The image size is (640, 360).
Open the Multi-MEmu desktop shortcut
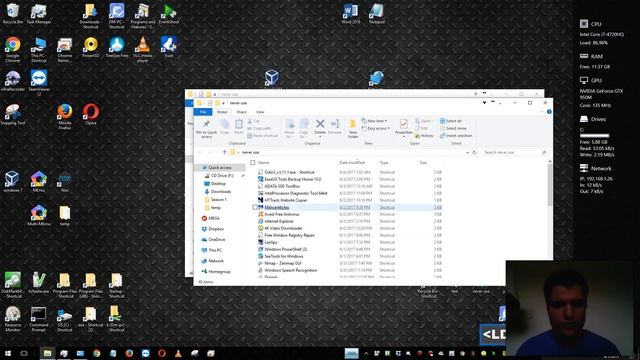pyautogui.click(x=39, y=216)
